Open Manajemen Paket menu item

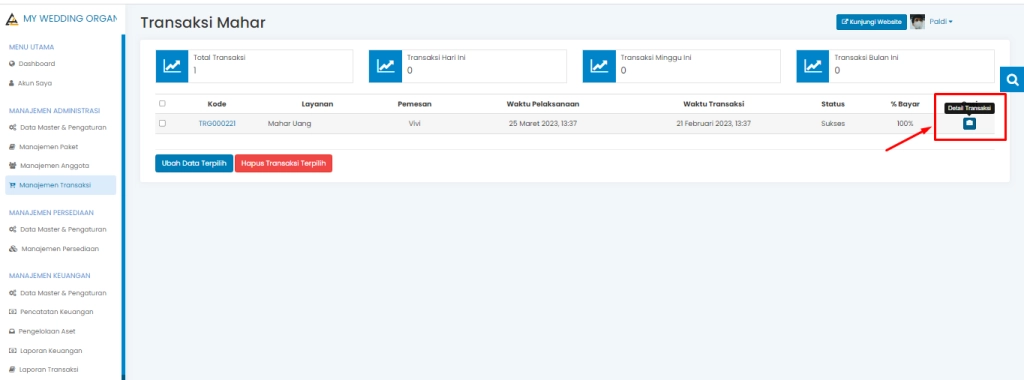pos(49,147)
